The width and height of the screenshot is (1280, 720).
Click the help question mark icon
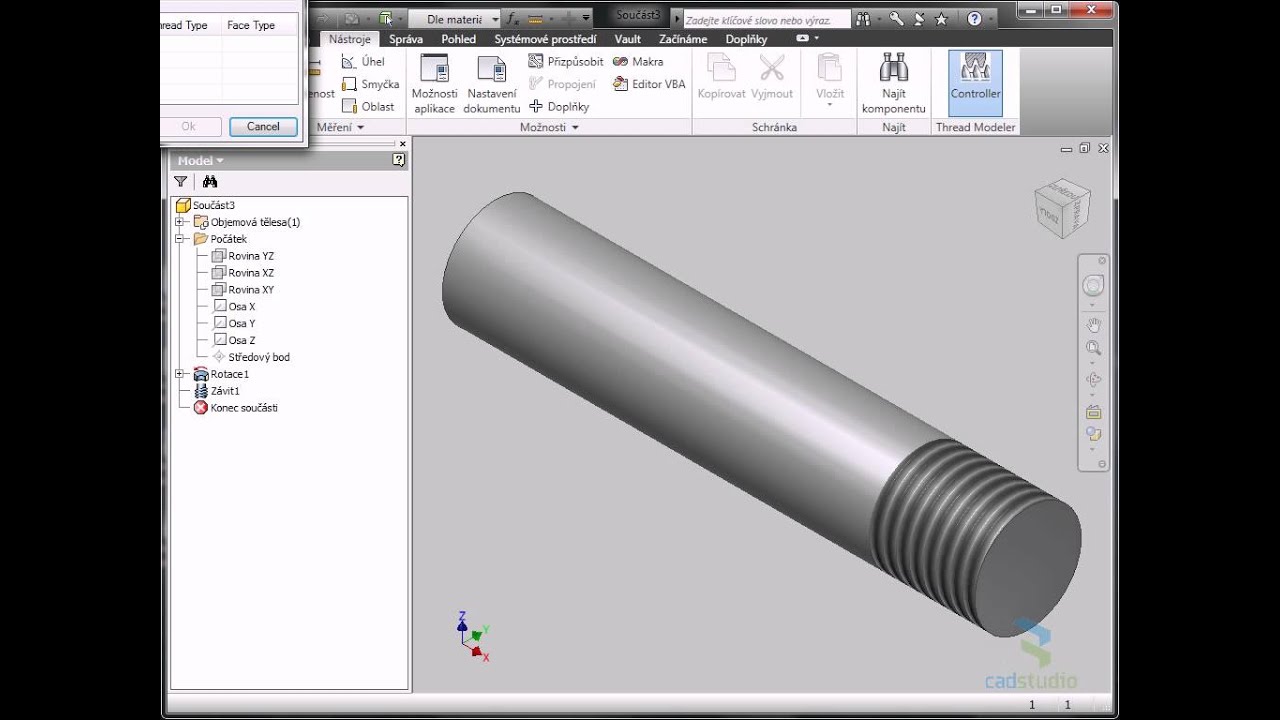pyautogui.click(x=974, y=18)
